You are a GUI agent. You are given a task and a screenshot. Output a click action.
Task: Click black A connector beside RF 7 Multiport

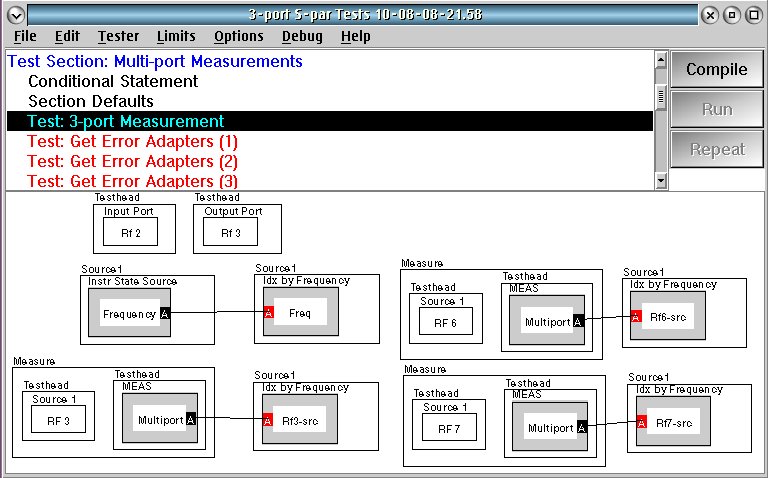point(582,427)
